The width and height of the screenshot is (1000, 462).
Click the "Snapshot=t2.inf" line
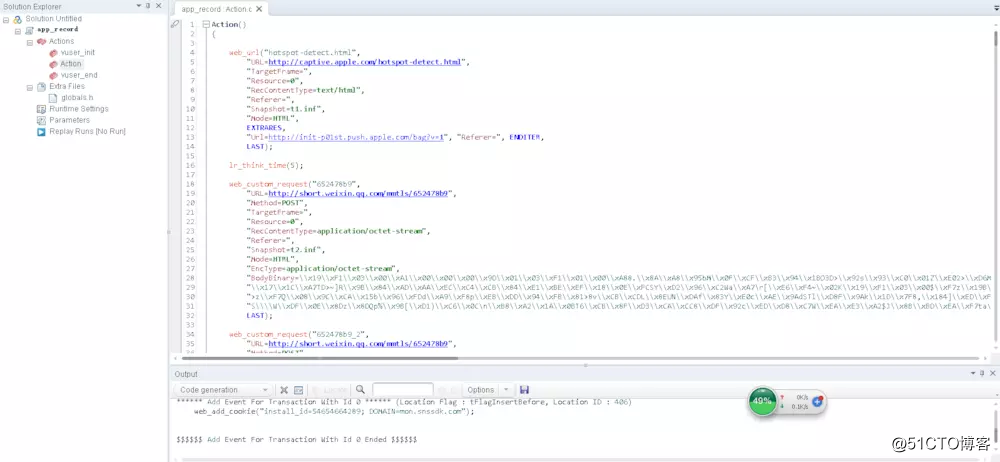tap(286, 250)
